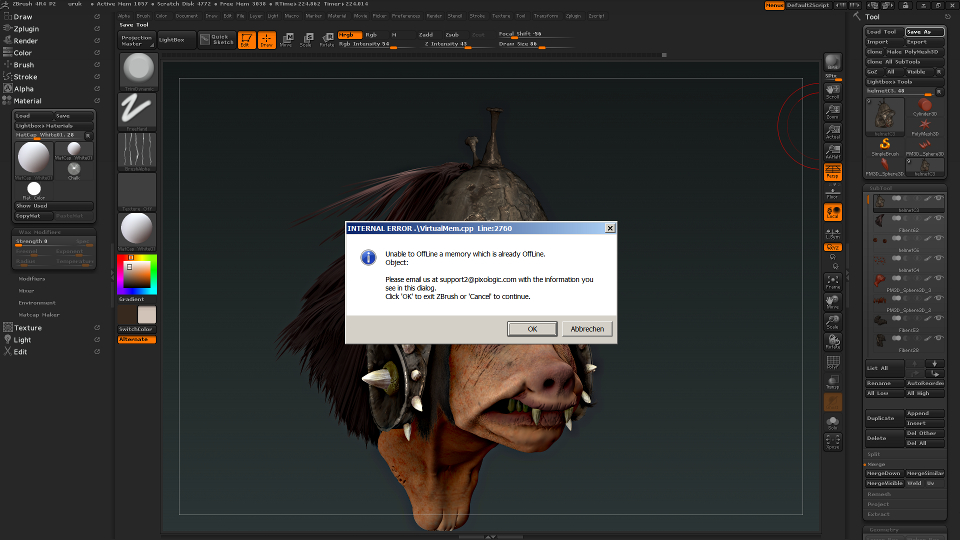Close the internal error dialog
960x540 pixels.
pos(610,228)
